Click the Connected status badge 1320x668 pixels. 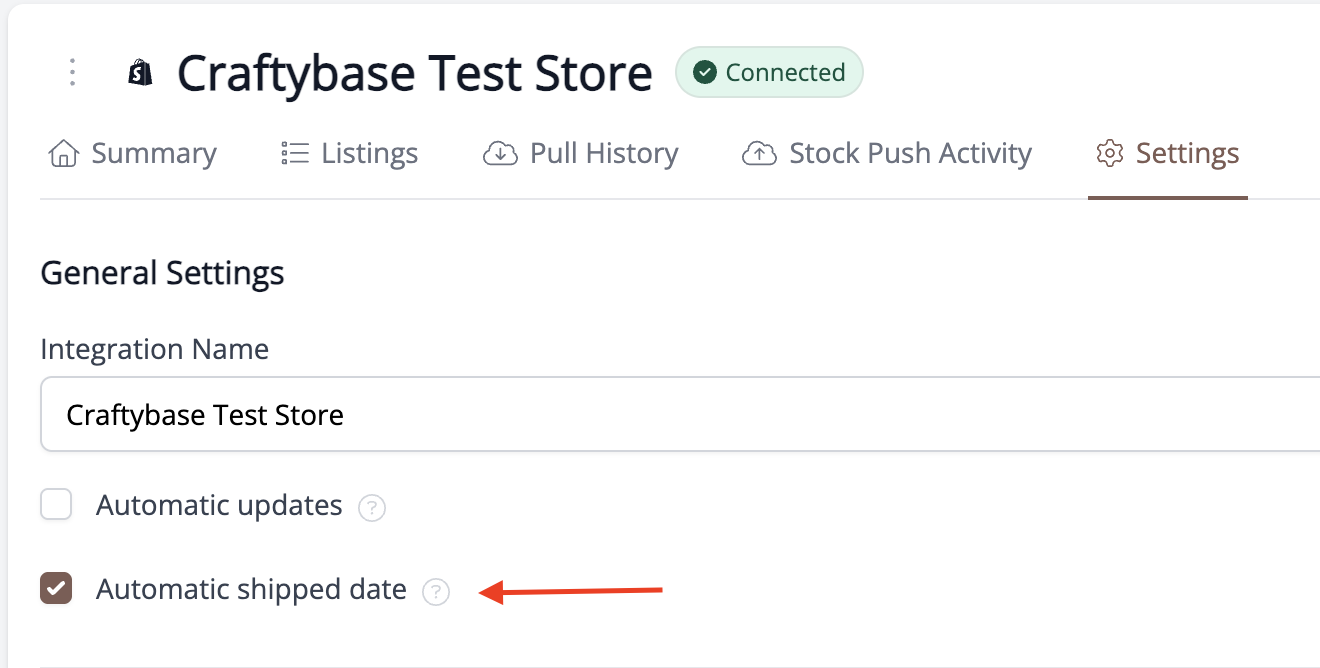769,73
